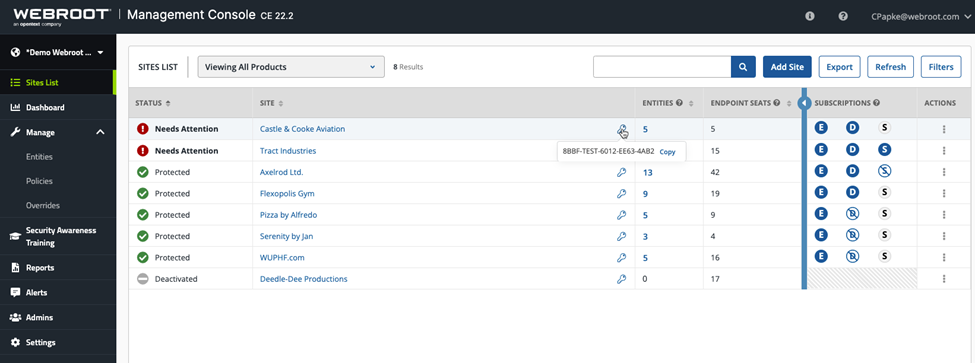Open the Filters button
Image resolution: width=975 pixels, height=363 pixels.
941,67
